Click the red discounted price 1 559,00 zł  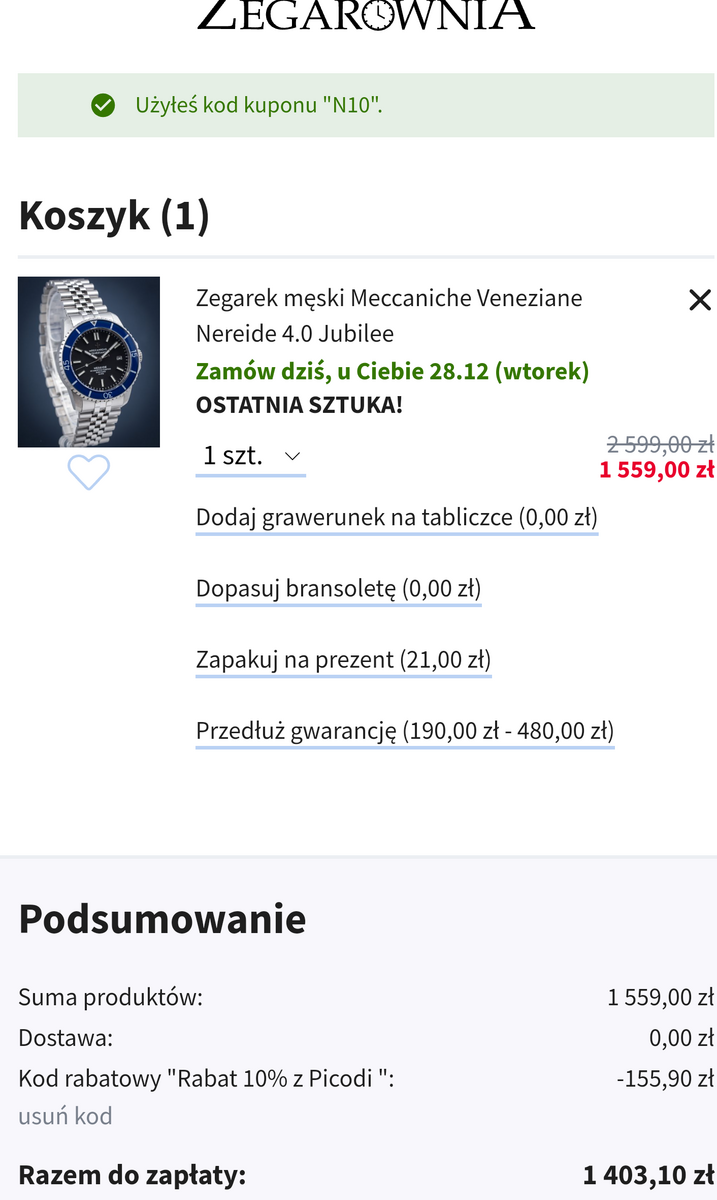coord(656,470)
